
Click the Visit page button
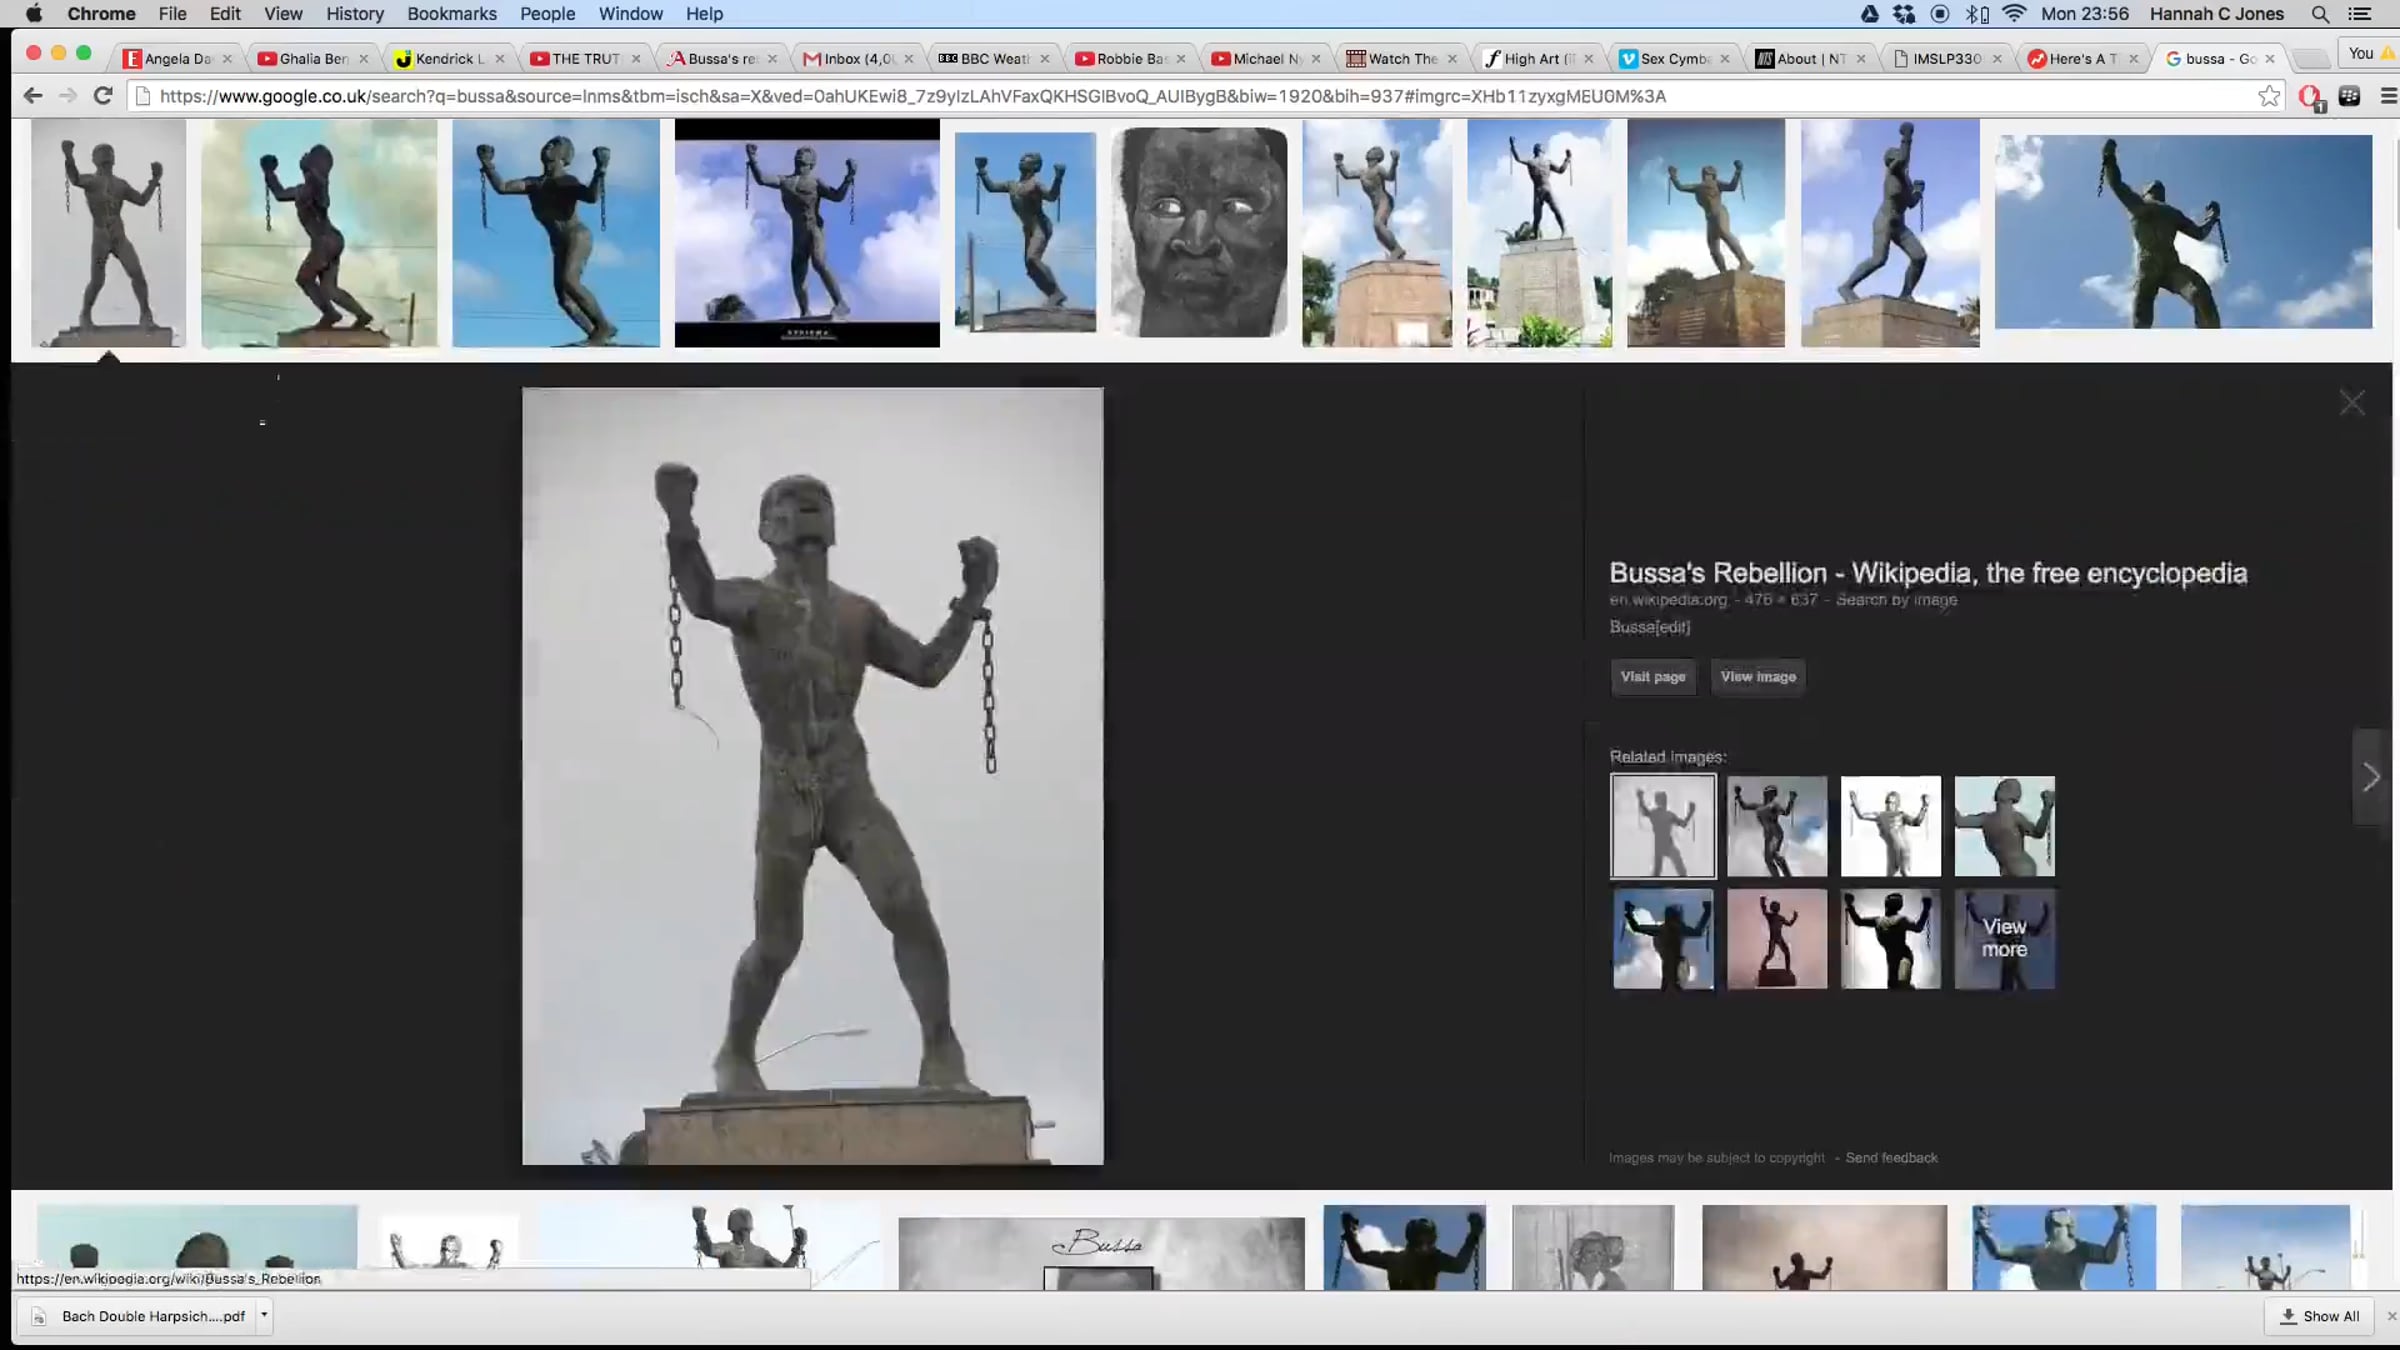[x=1653, y=677]
